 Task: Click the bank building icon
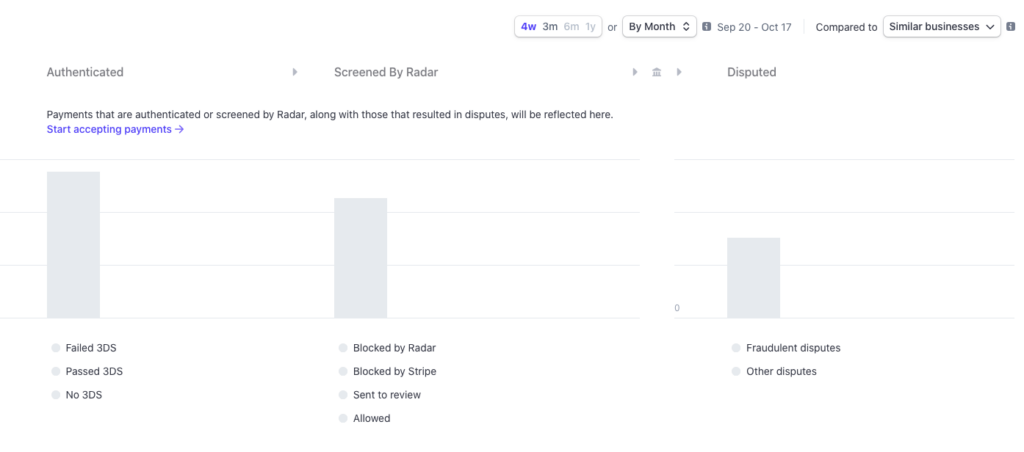(x=657, y=72)
